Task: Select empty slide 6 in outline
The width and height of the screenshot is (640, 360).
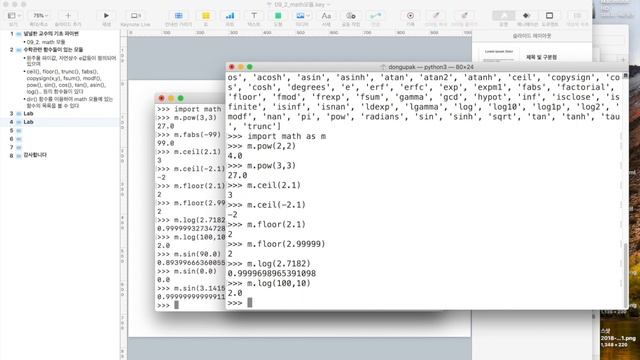Action: point(60,139)
